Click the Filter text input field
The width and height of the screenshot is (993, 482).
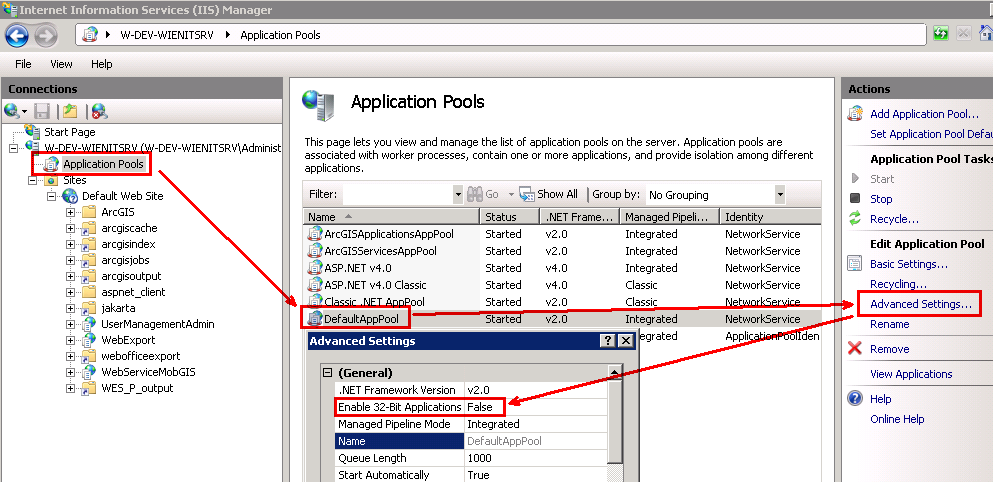pos(398,194)
